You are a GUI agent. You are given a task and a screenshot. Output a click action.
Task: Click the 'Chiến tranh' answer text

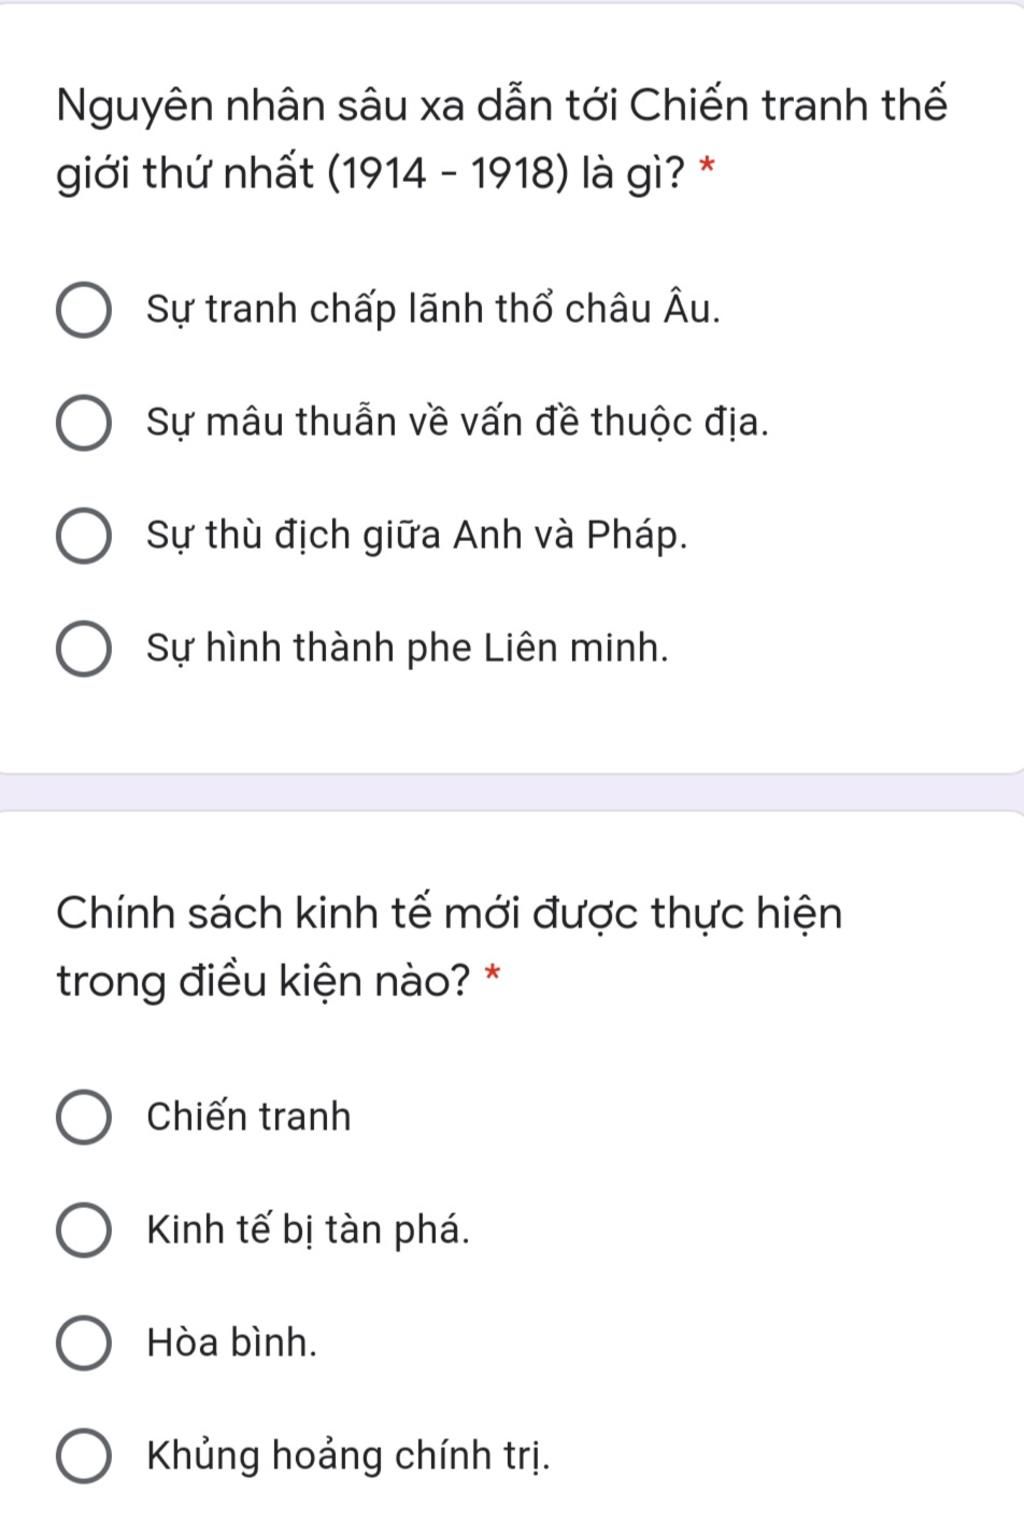pos(249,1117)
